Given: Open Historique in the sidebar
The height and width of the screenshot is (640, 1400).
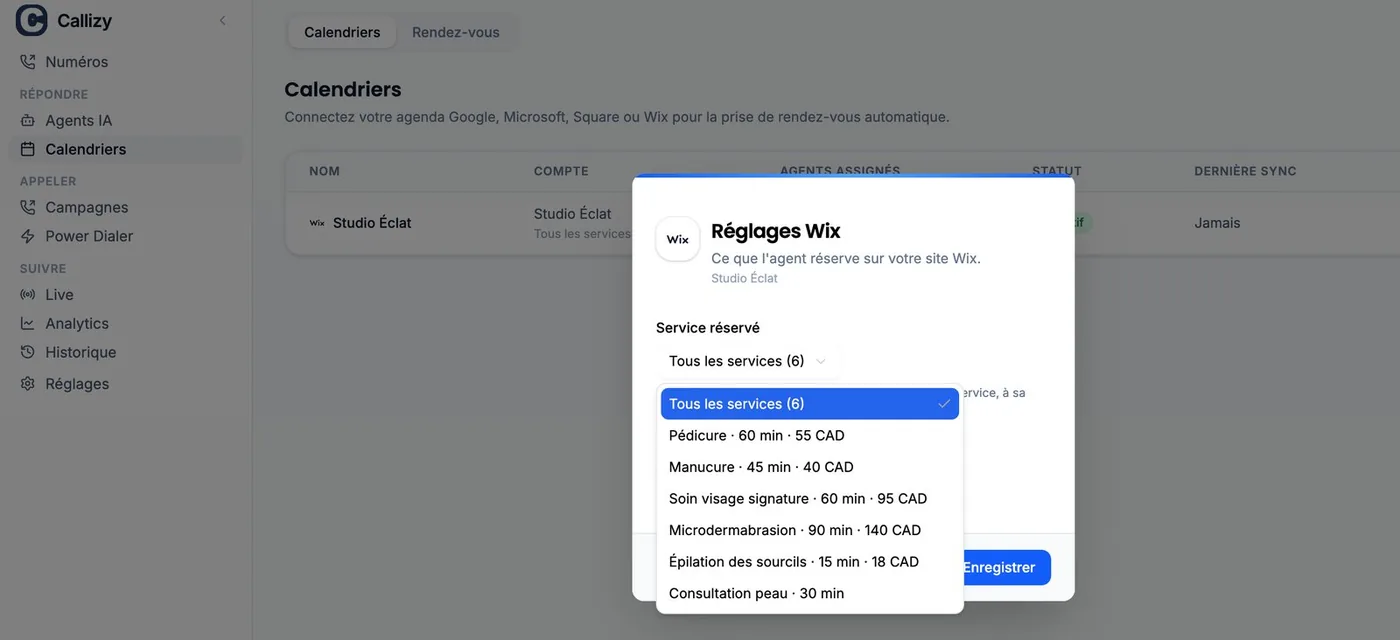Looking at the screenshot, I should coord(126,352).
